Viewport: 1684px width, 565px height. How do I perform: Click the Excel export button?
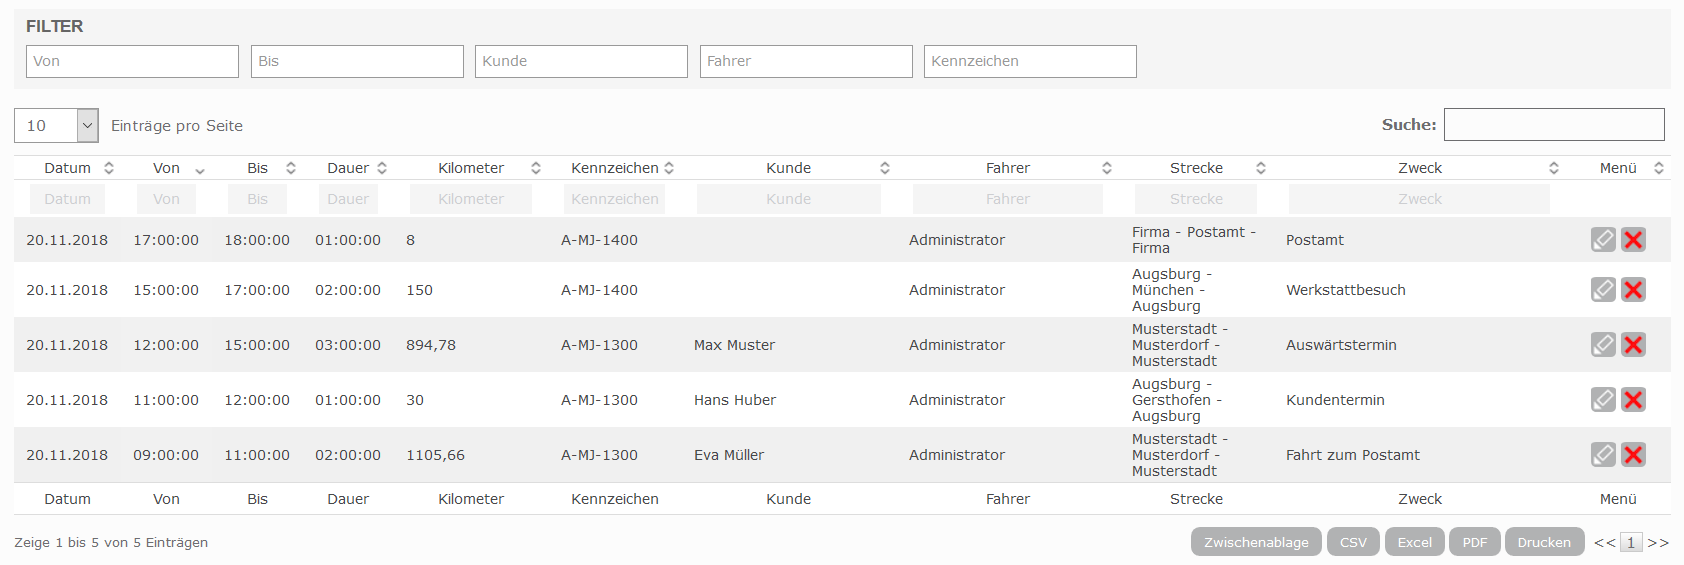[x=1414, y=542]
